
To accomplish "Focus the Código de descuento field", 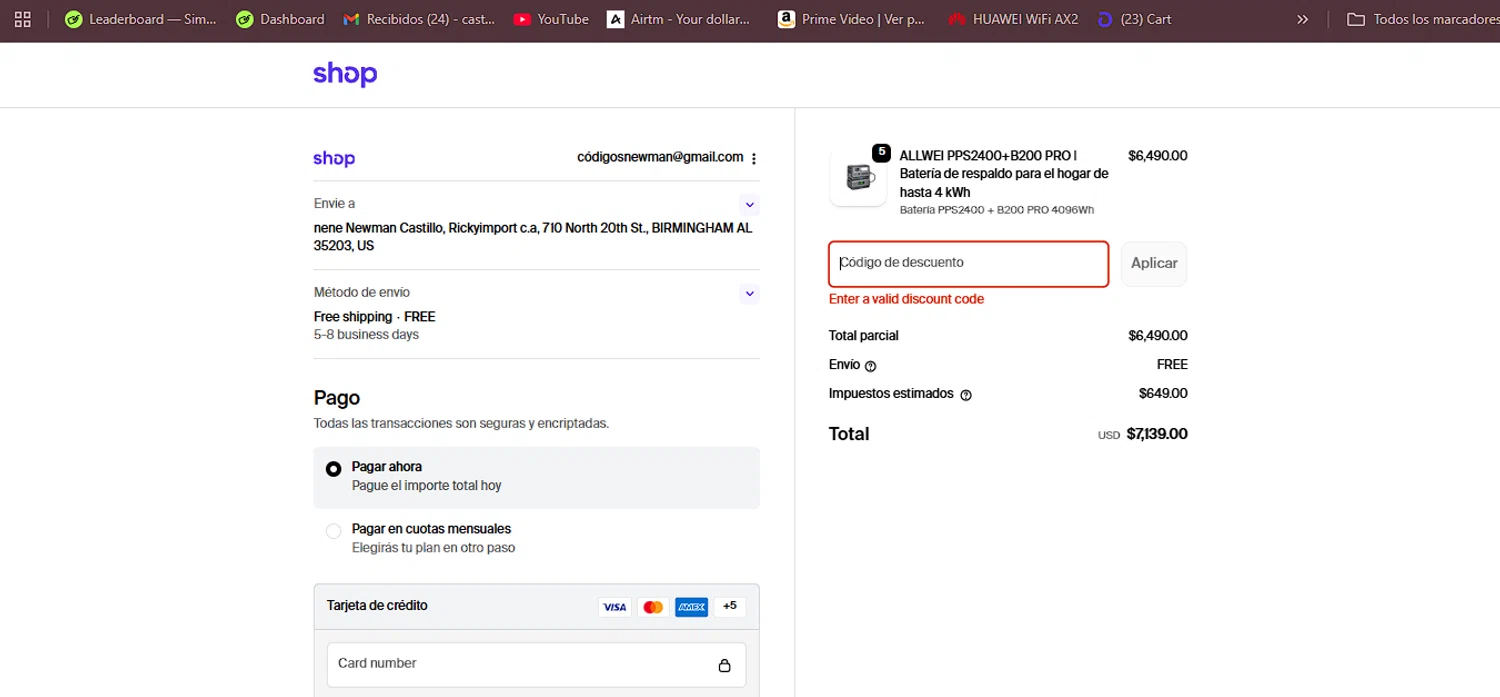I will [968, 263].
